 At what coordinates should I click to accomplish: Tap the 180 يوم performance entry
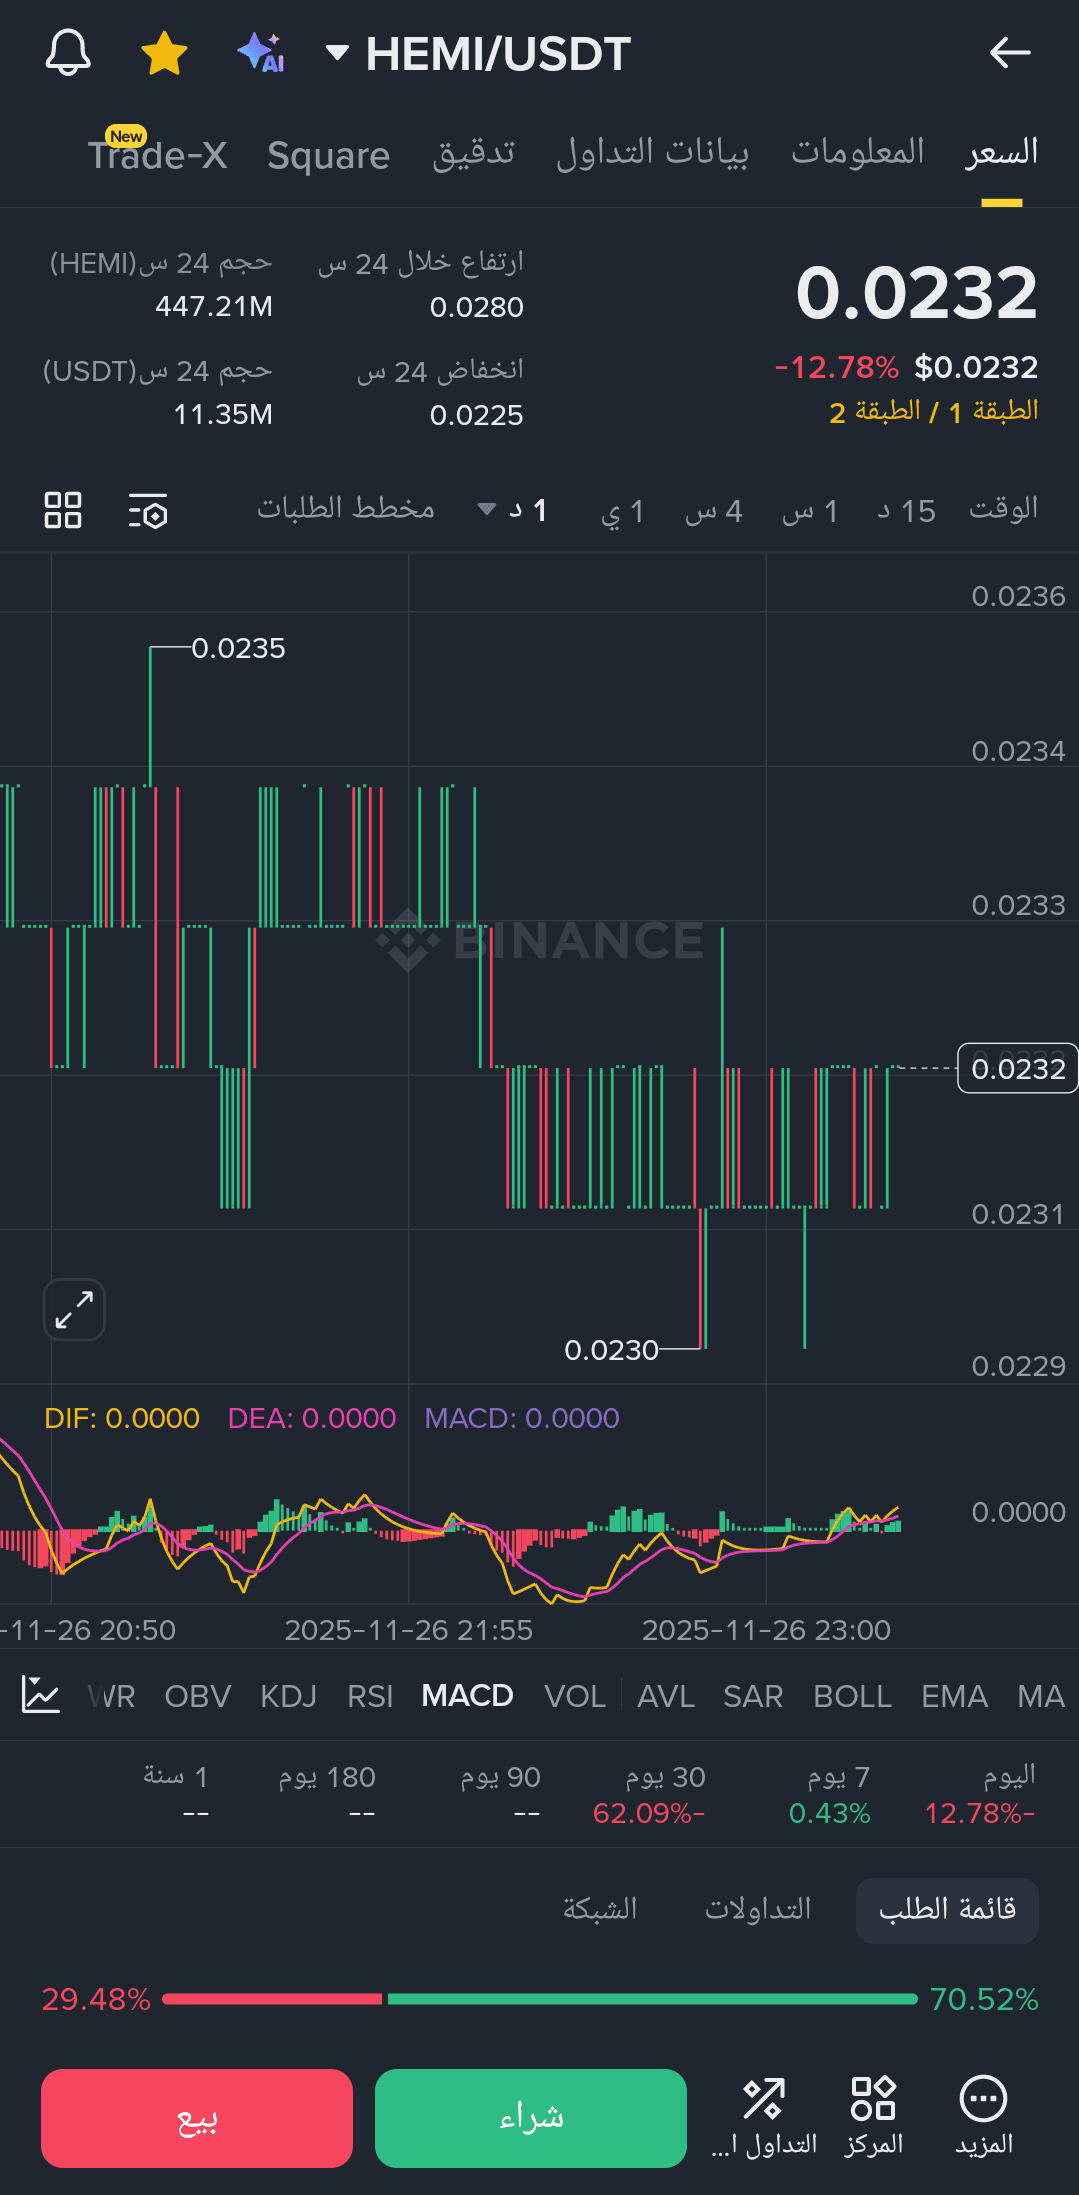click(x=327, y=1795)
